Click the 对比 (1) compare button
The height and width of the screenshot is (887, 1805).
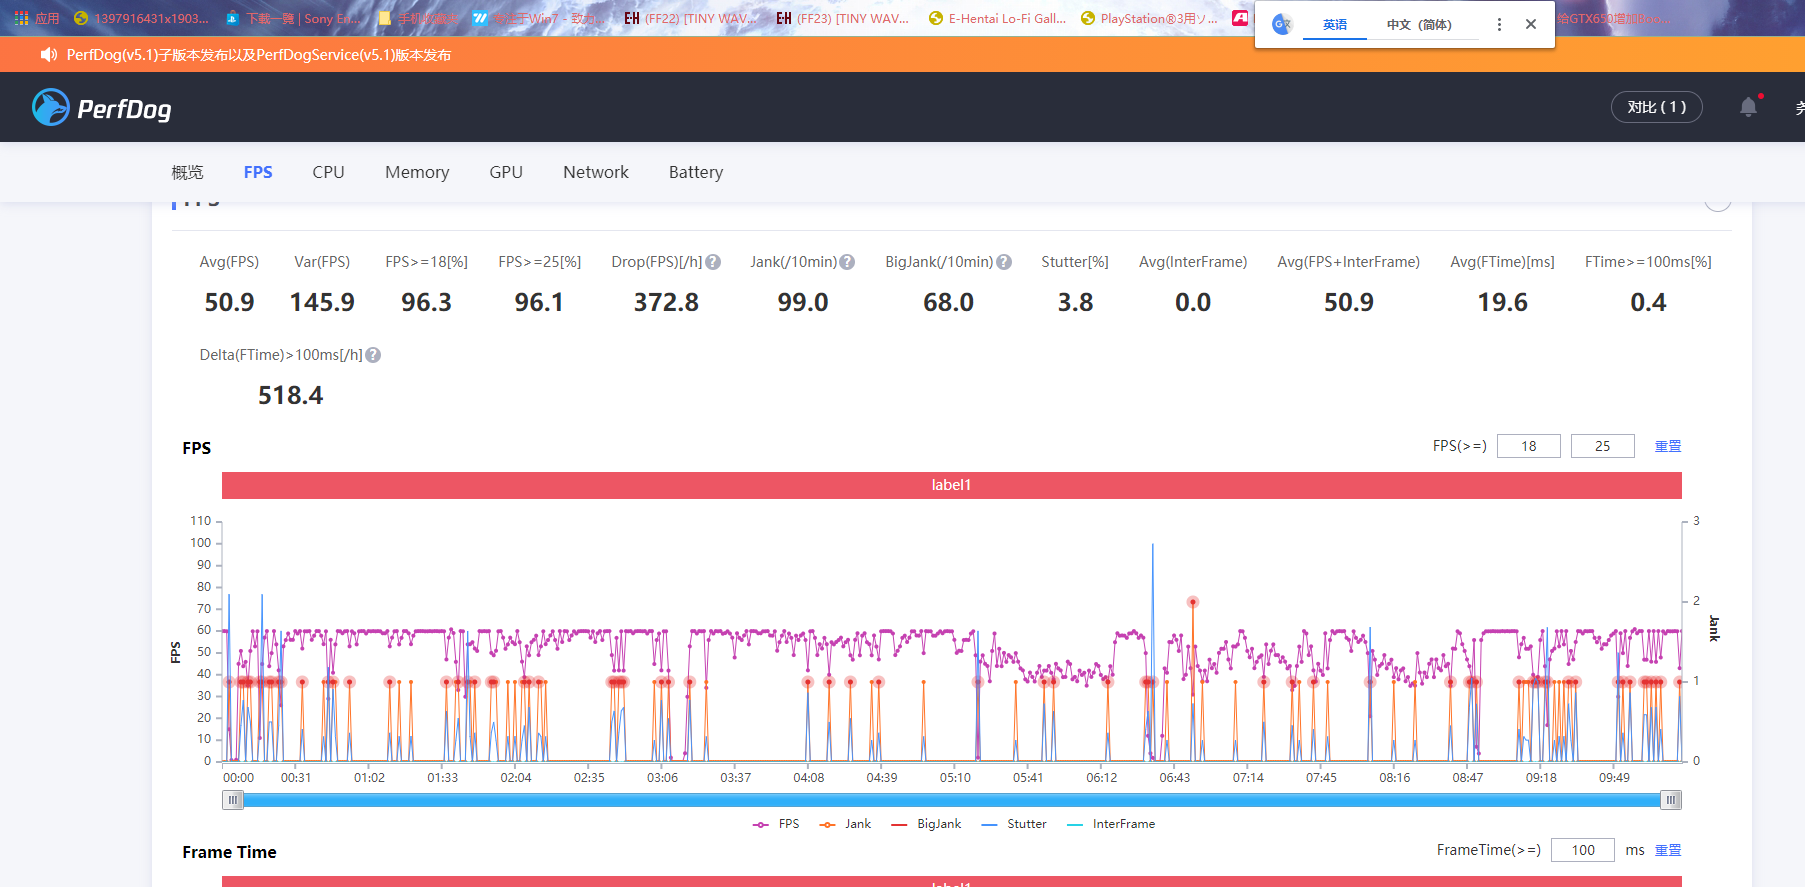coord(1656,107)
